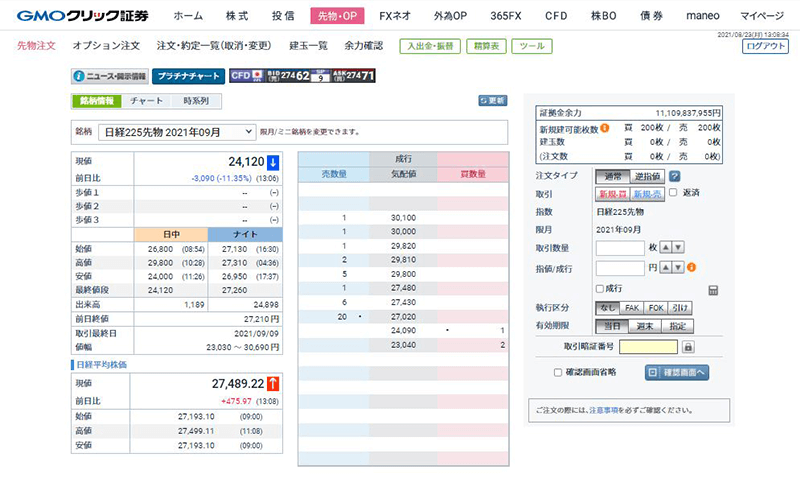Image resolution: width=800 pixels, height=485 pixels.
Task: Open the calculator icon beside 成行
Action: tap(713, 290)
